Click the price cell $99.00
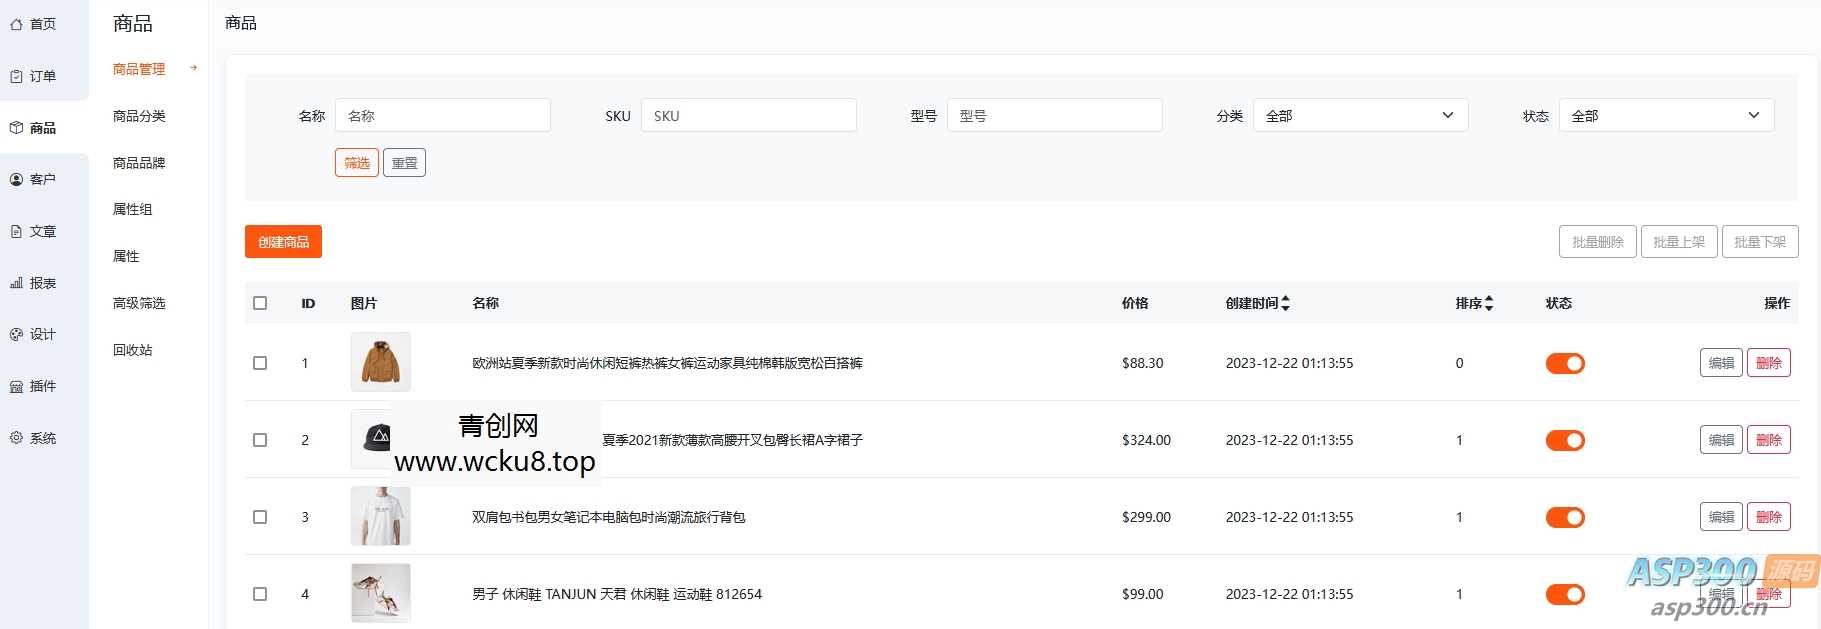Screen dimensions: 1821x629 (x=1142, y=594)
